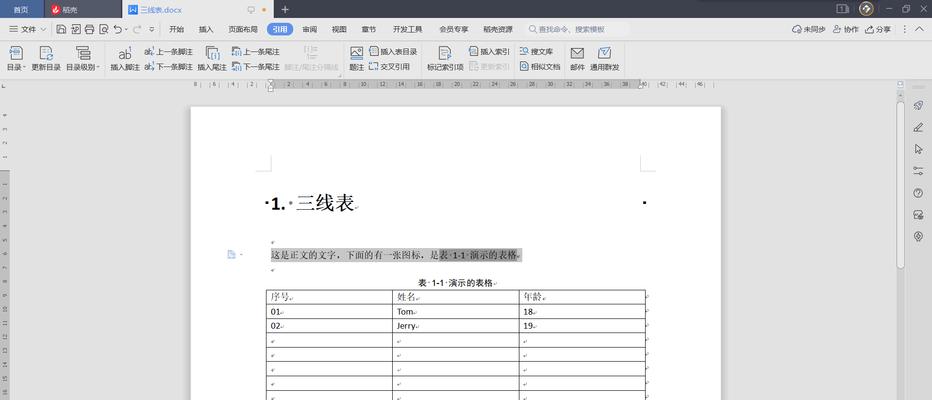Click the location pin icon in sidebar
This screenshot has width=932, height=400.
(918, 237)
